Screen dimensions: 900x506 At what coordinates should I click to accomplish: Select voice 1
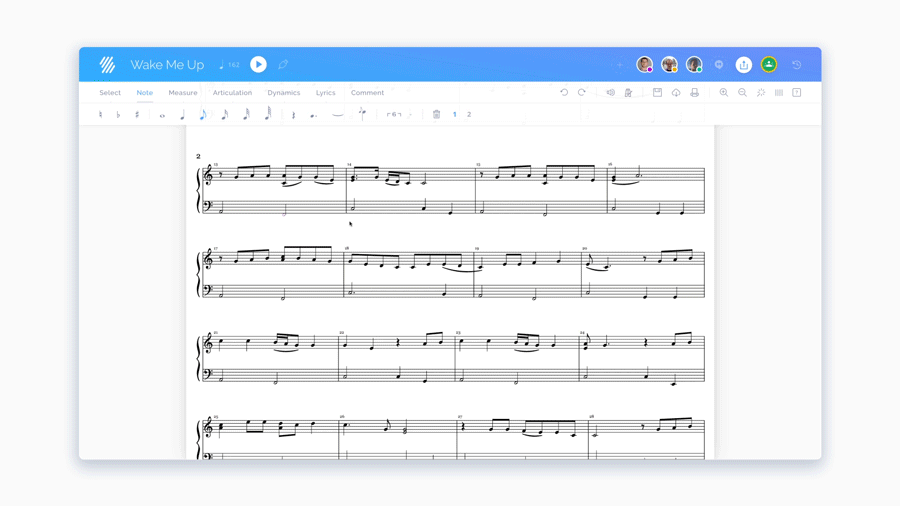[x=455, y=115]
